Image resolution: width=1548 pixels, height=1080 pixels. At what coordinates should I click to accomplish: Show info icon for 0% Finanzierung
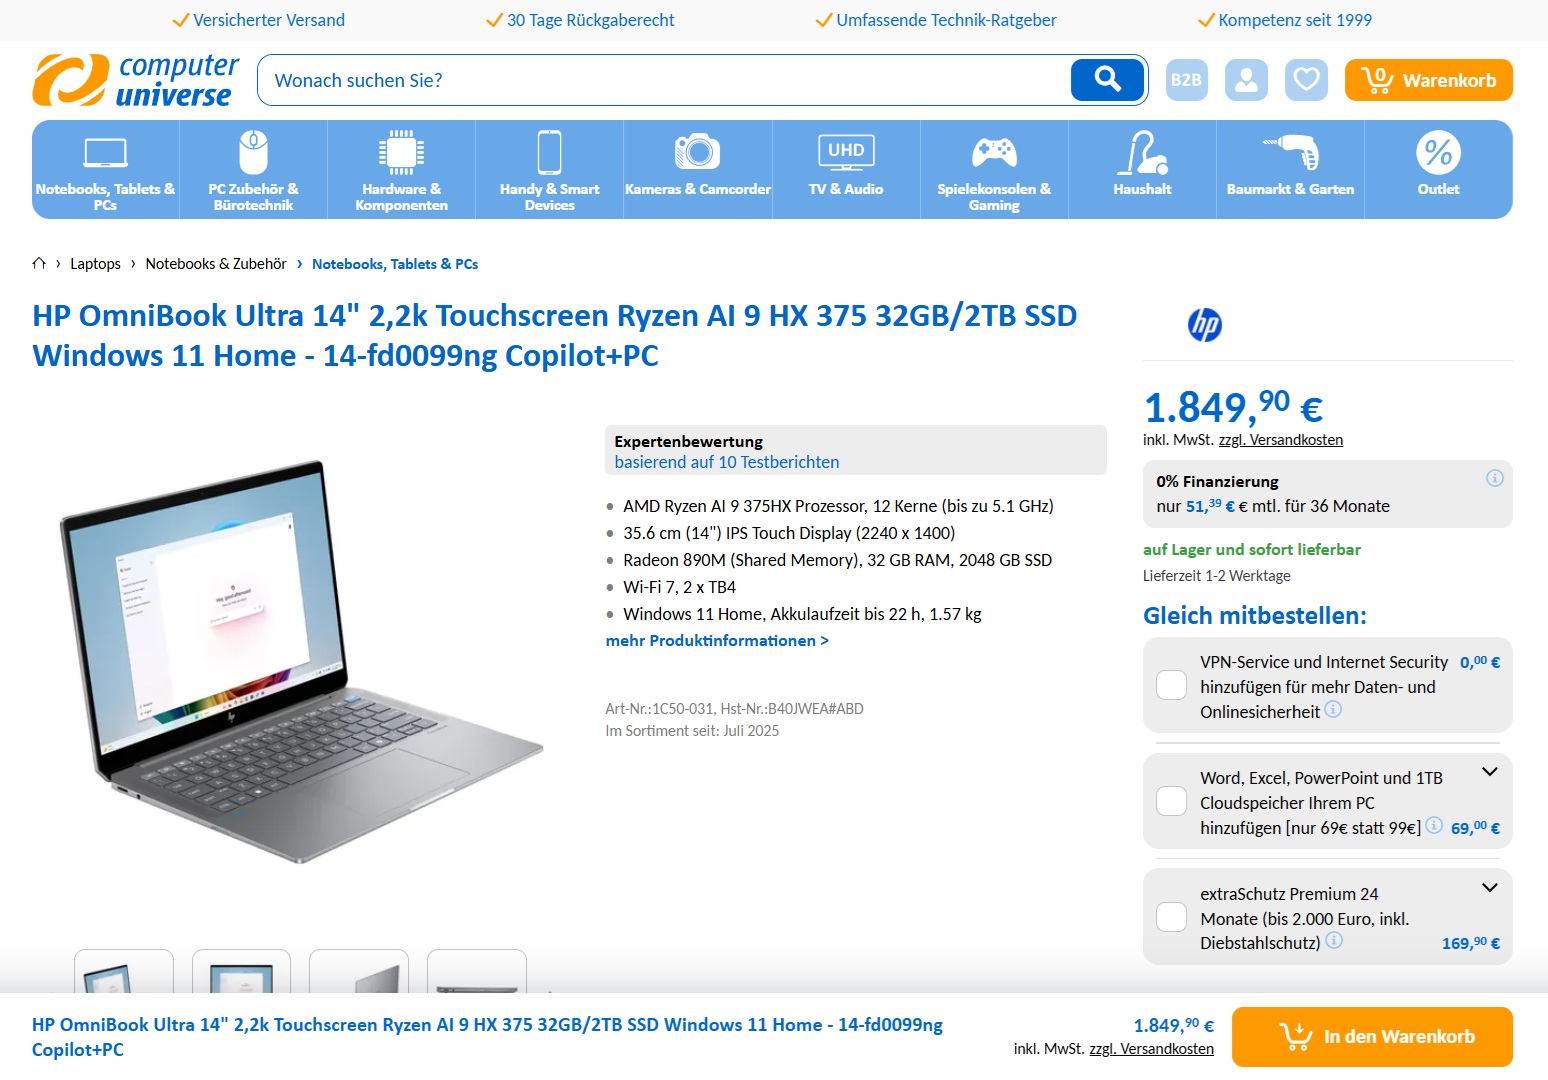tap(1495, 478)
